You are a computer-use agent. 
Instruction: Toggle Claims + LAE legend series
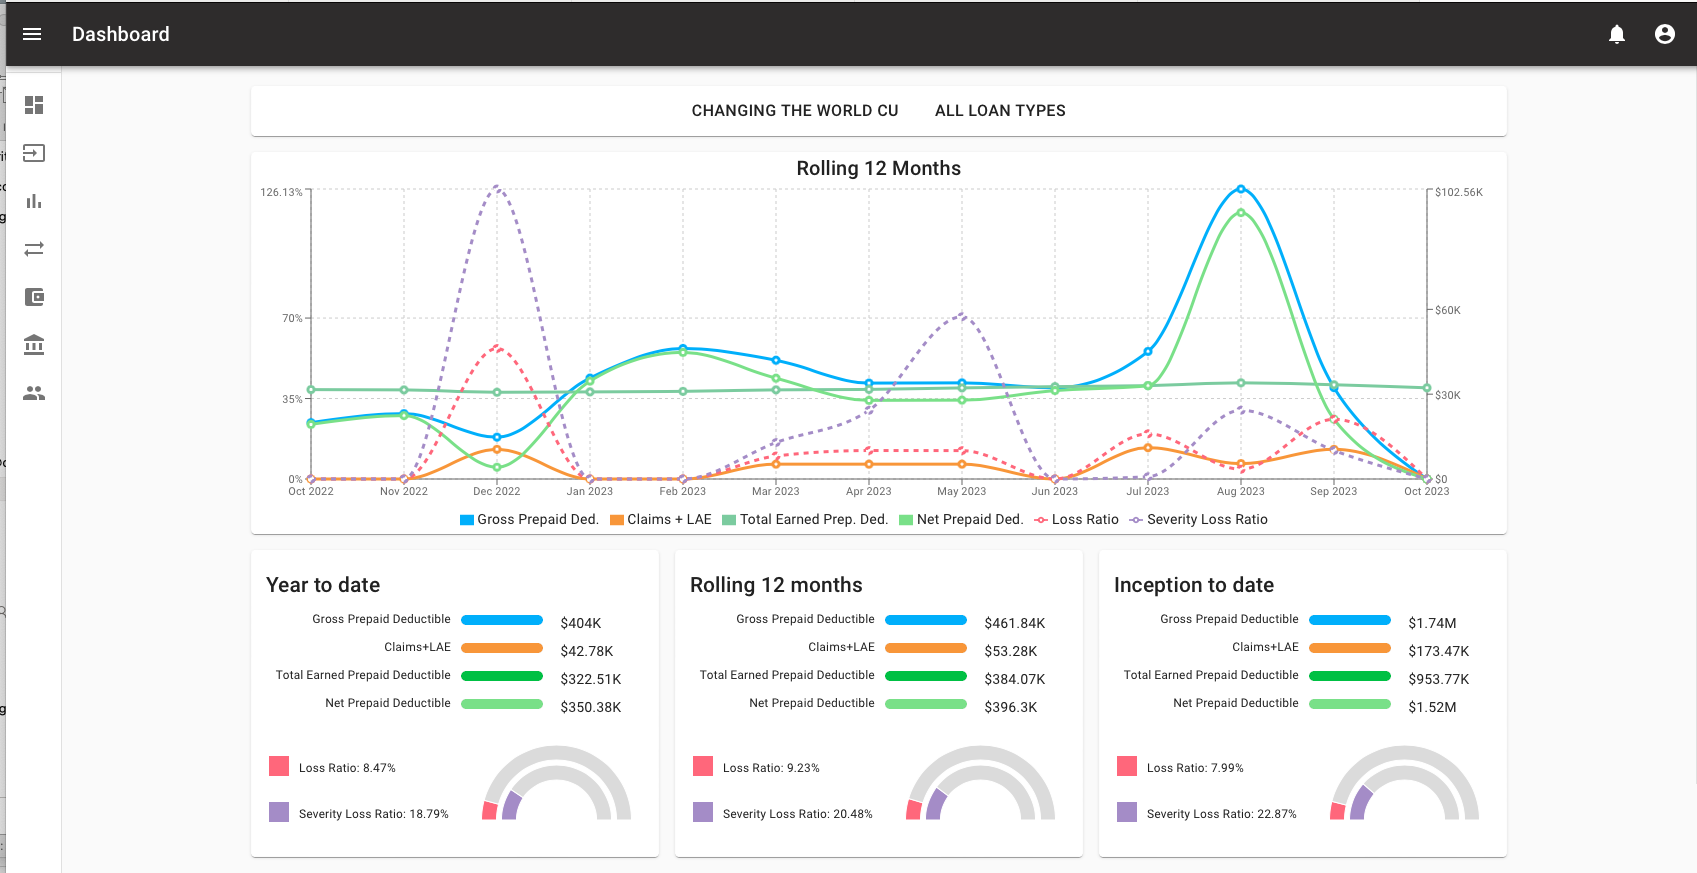pyautogui.click(x=661, y=520)
